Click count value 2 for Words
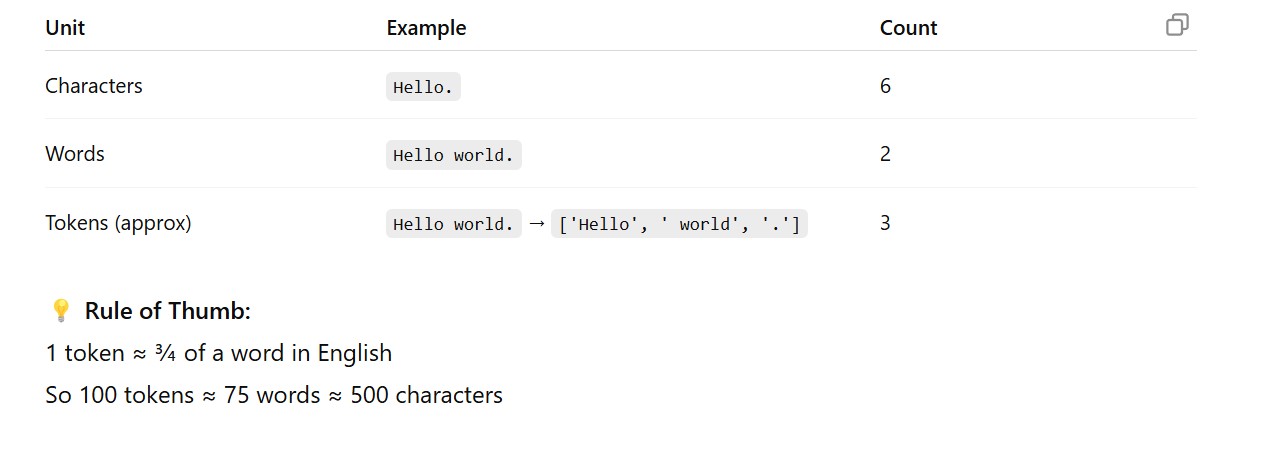Viewport: 1278px width, 457px height. 885,154
